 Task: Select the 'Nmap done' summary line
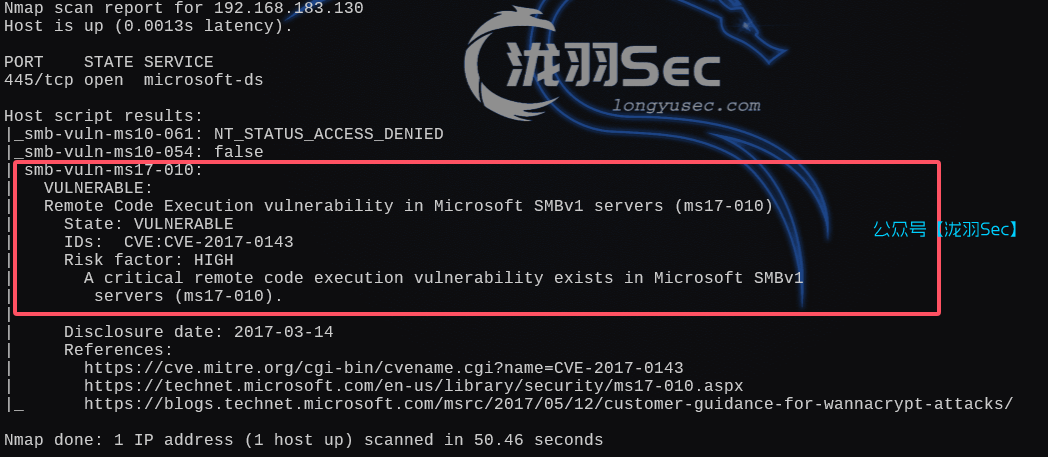[303, 440]
